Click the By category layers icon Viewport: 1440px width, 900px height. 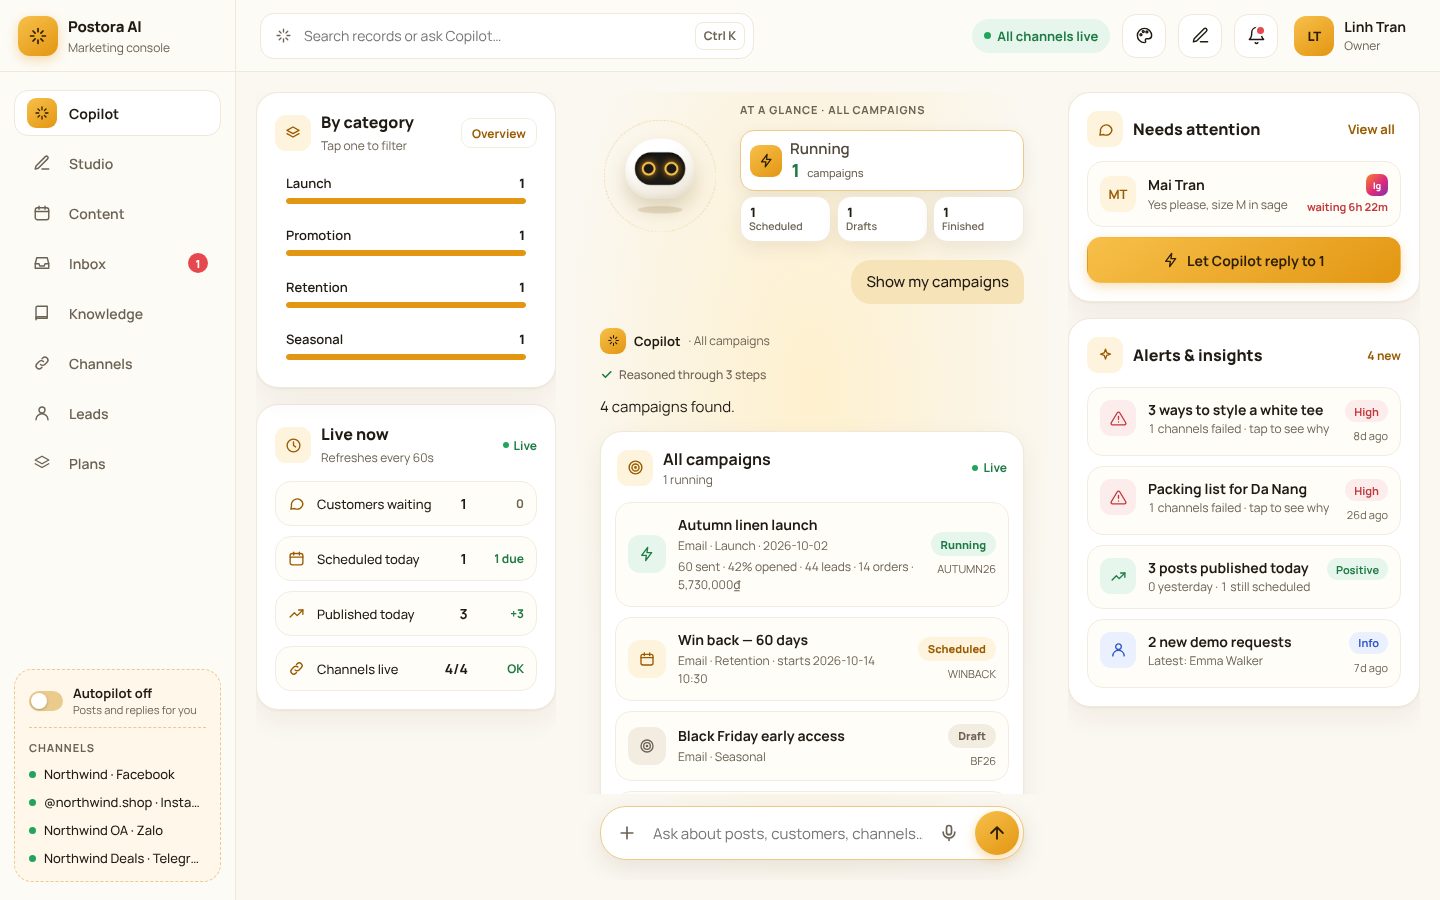click(x=293, y=133)
